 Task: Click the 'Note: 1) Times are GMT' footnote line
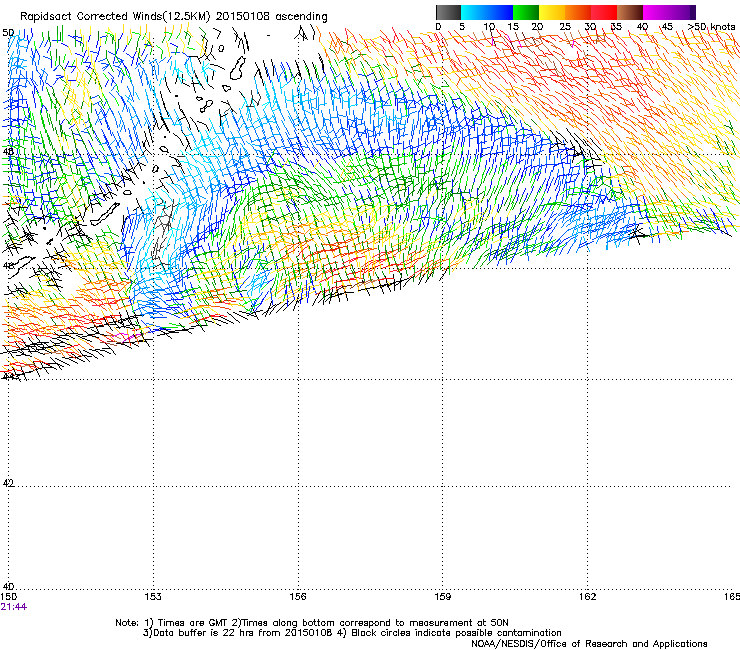[312, 623]
